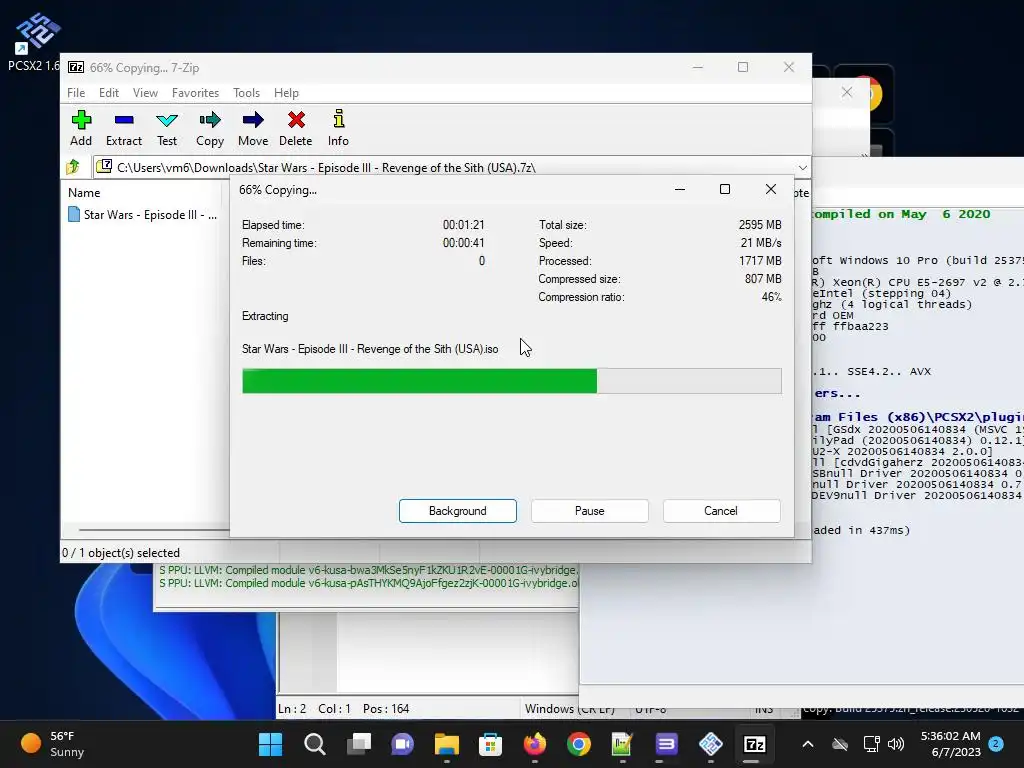Open PCSX2 1.6 desktop shortcut
This screenshot has width=1024, height=768.
tap(35, 42)
